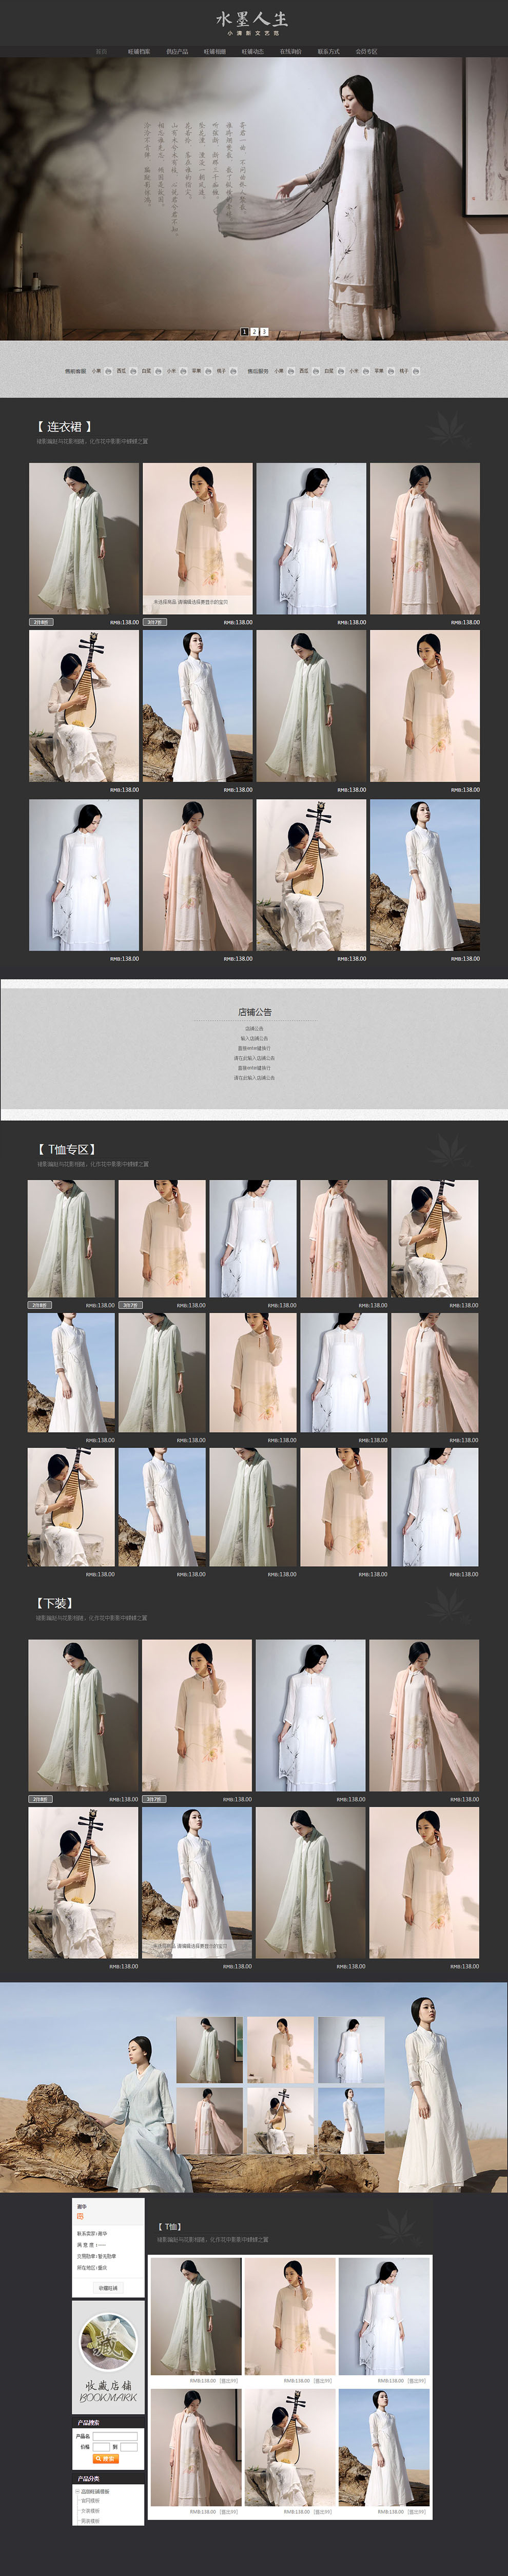Open the 在线询价 navigation item
Viewport: 508px width, 2576px height.
(290, 51)
